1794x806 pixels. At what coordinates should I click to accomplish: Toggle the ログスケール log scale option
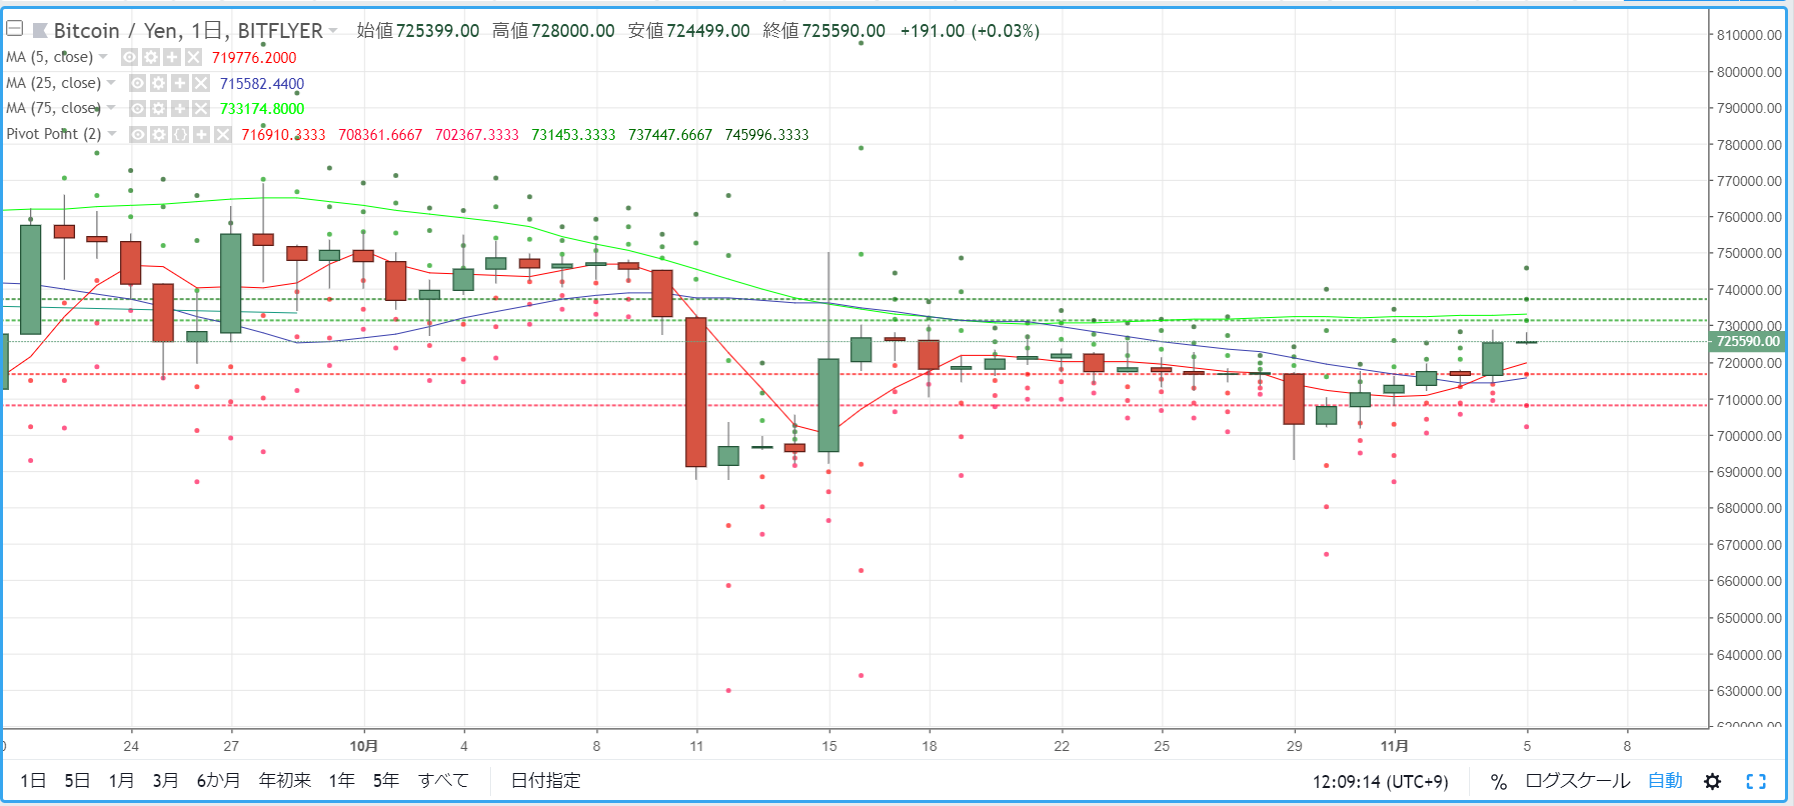(1577, 781)
